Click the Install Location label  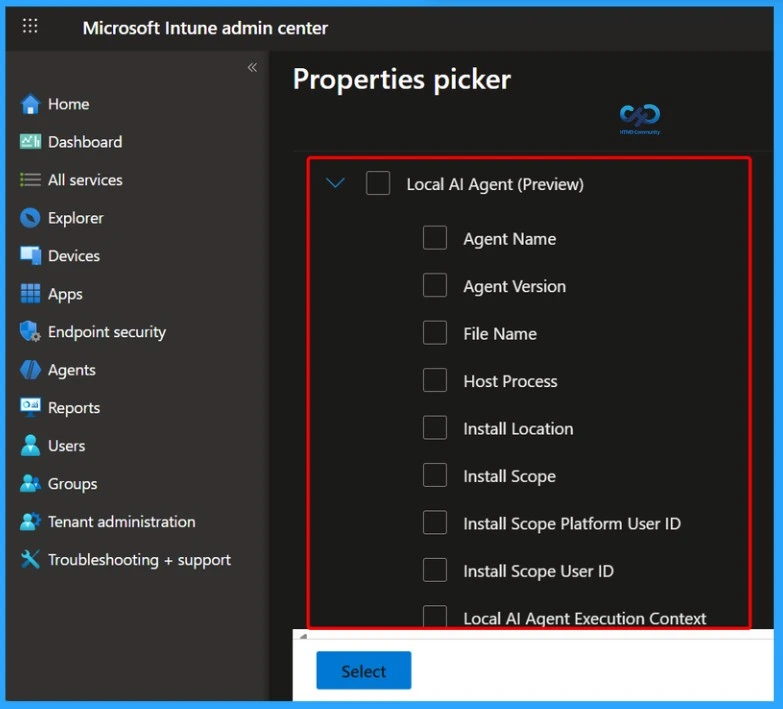tap(518, 429)
